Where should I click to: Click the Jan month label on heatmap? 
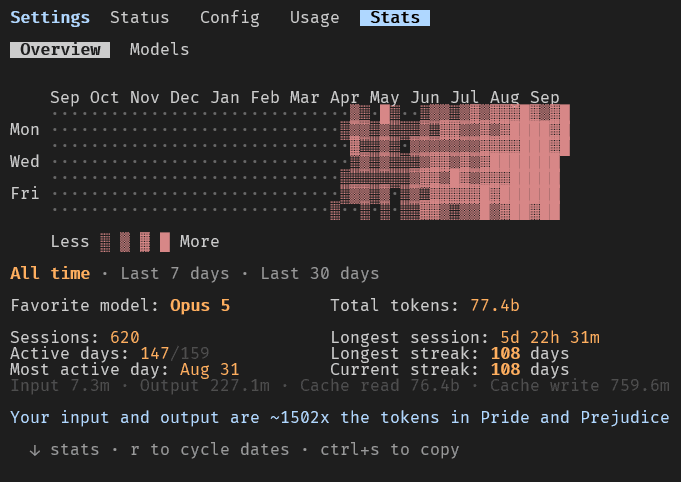[x=225, y=98]
